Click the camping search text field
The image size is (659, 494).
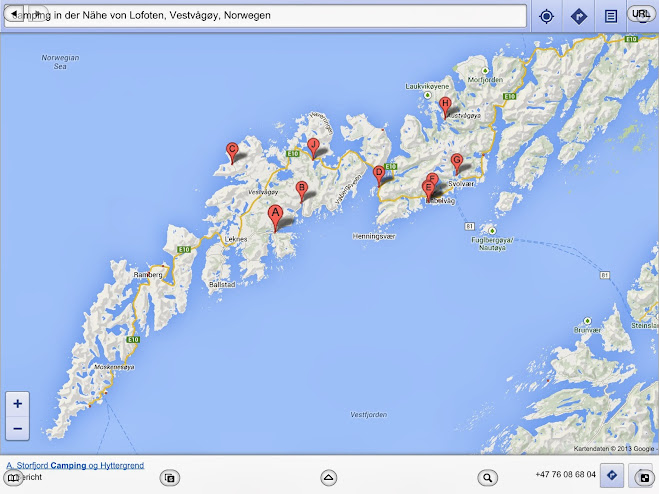265,16
